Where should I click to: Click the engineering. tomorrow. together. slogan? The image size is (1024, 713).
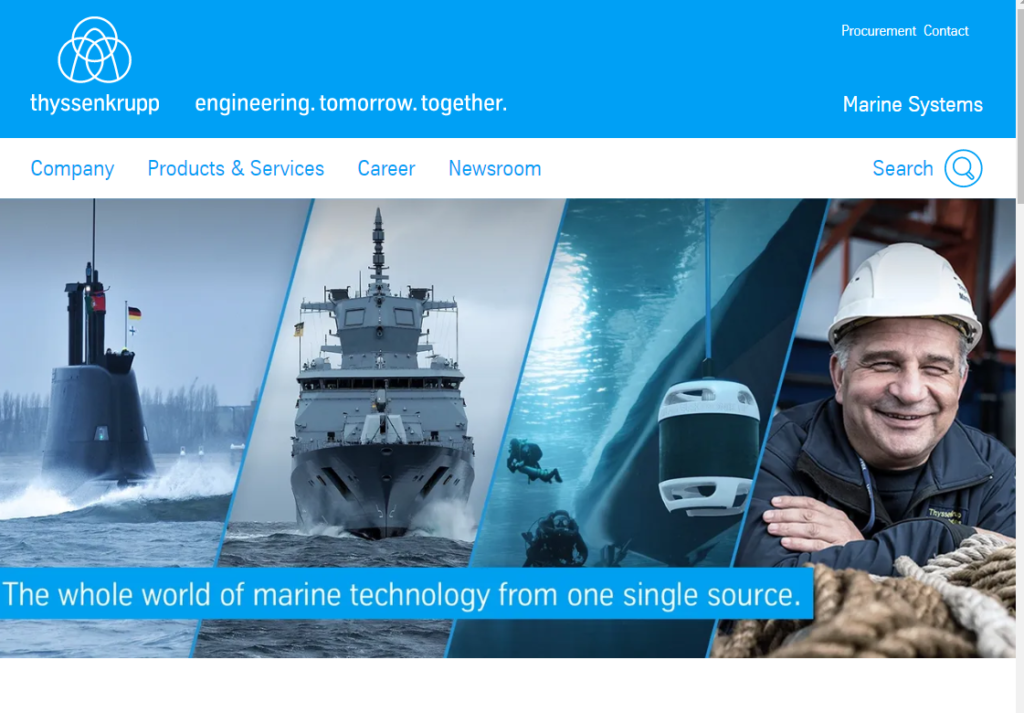(x=351, y=103)
